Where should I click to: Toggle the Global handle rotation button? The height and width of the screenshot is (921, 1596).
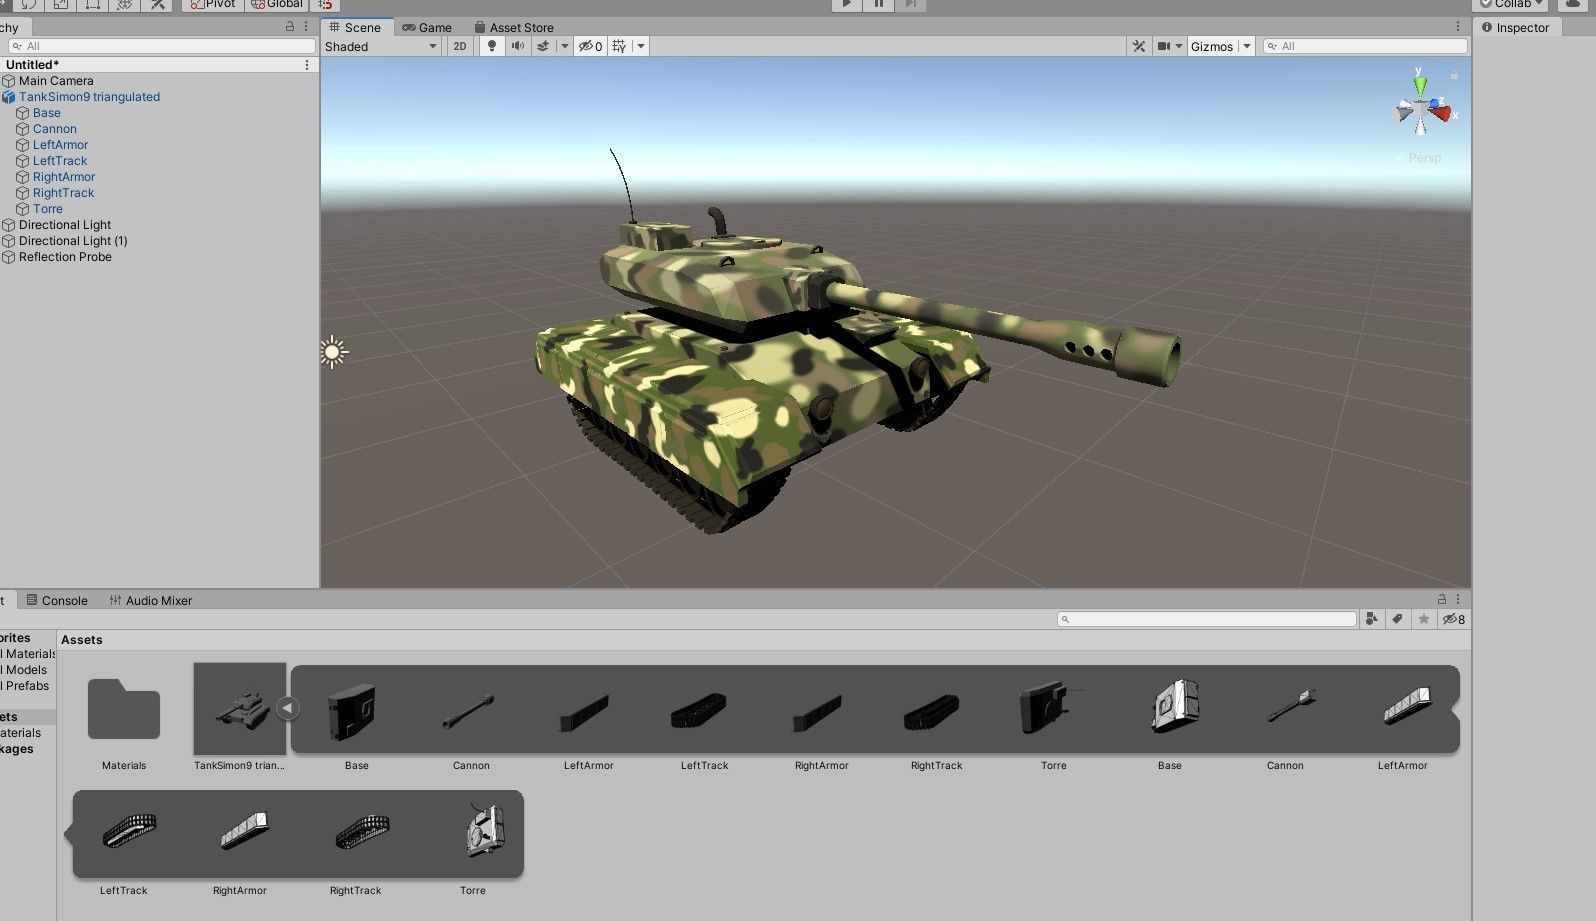click(275, 4)
